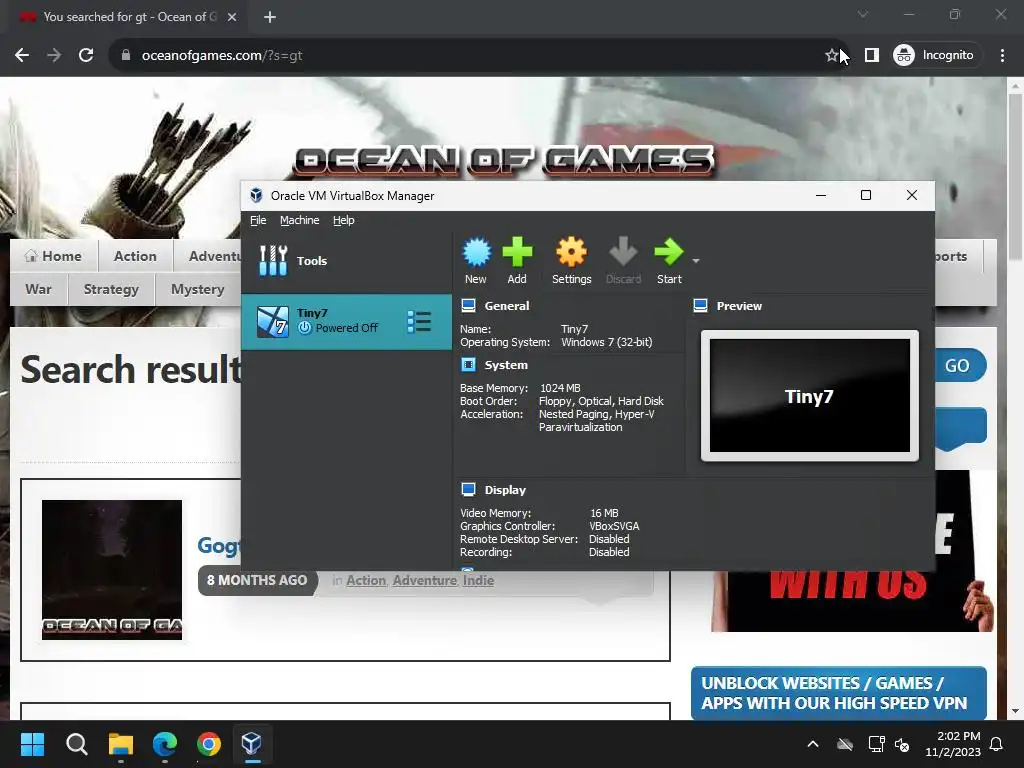Open the Machine menu in VirtualBox
The image size is (1024, 768).
pos(300,220)
